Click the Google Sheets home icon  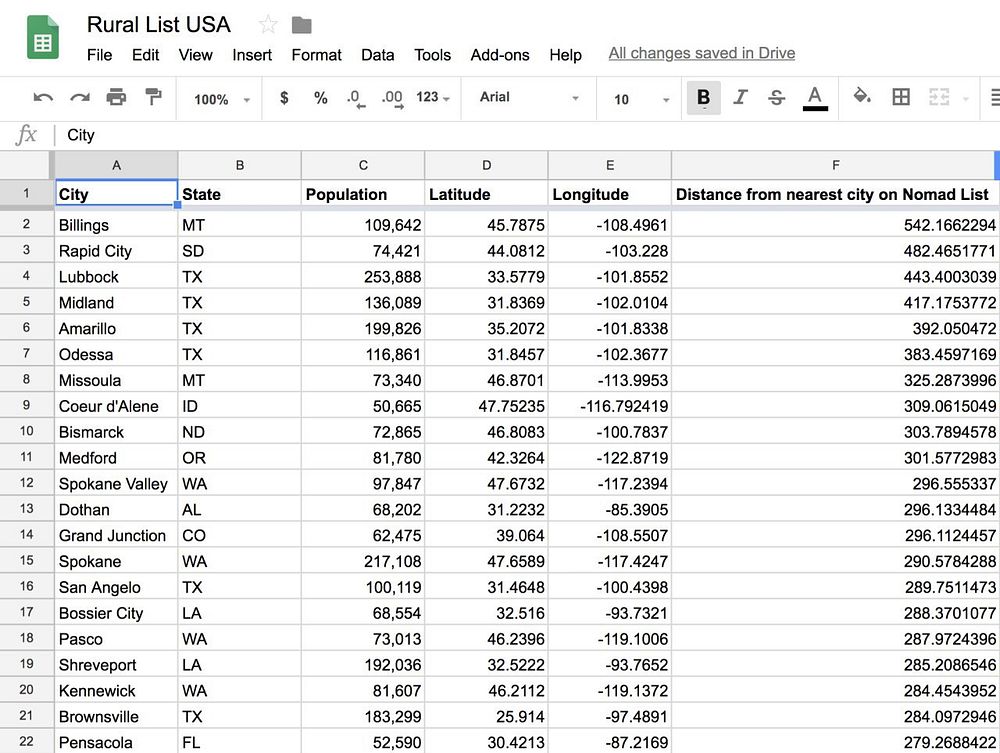click(x=43, y=38)
